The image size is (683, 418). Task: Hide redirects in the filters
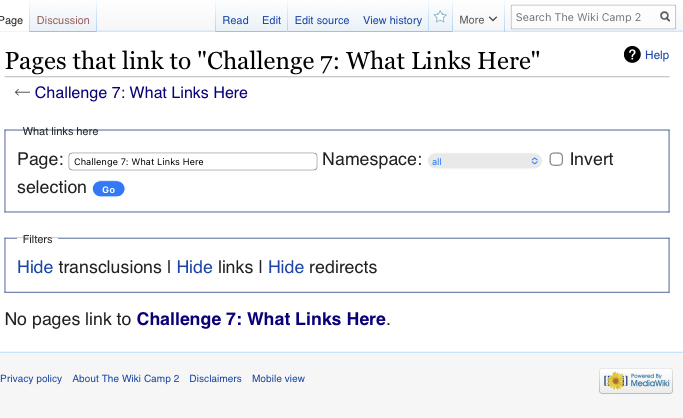pyautogui.click(x=286, y=267)
